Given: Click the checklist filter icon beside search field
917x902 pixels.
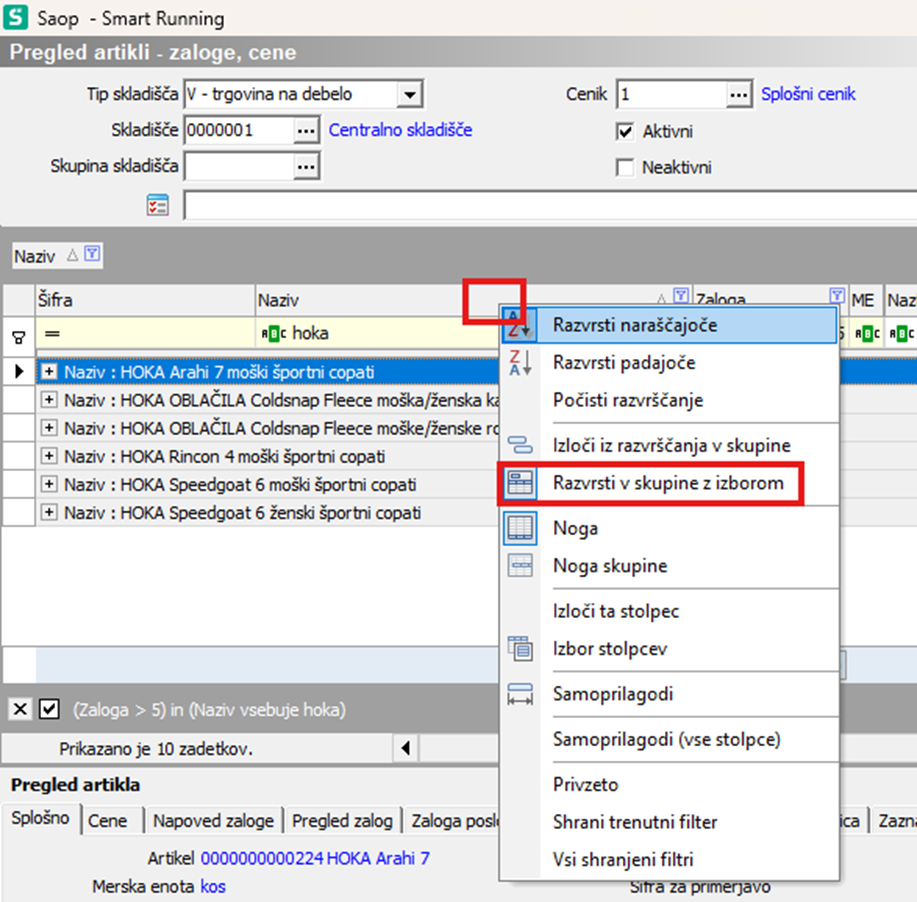Looking at the screenshot, I should [157, 205].
